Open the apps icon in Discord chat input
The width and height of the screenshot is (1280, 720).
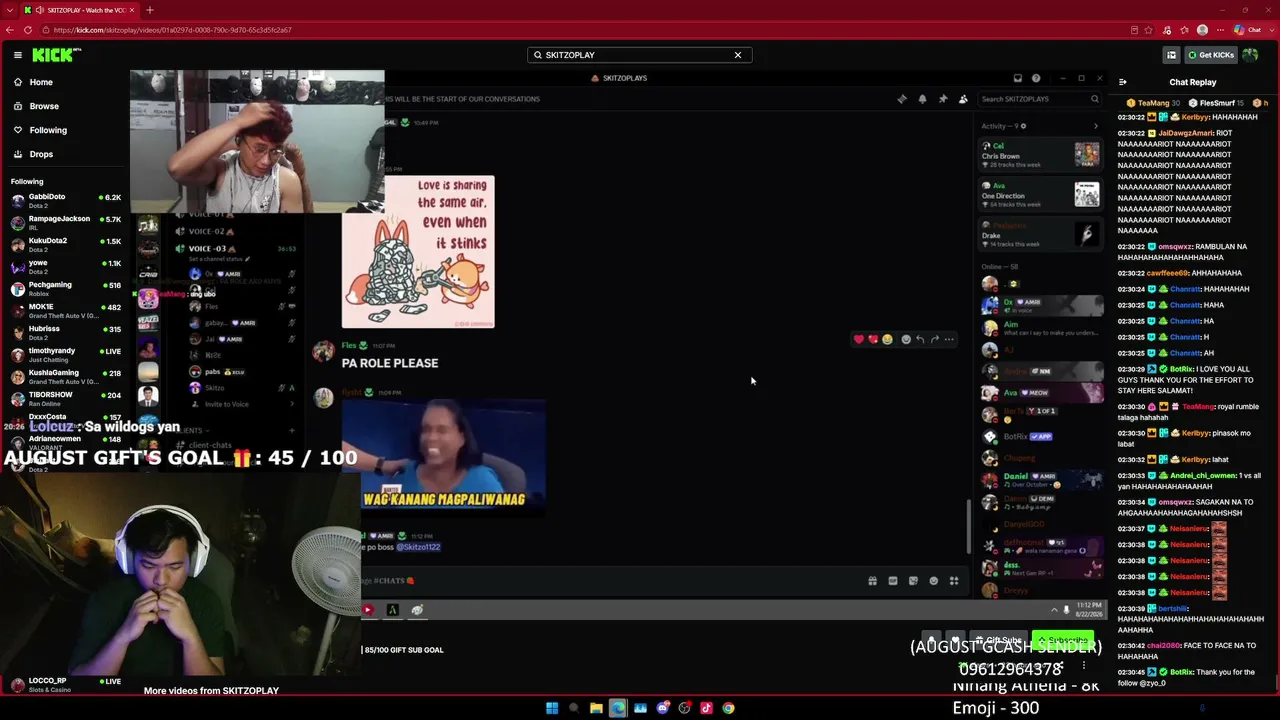[954, 581]
